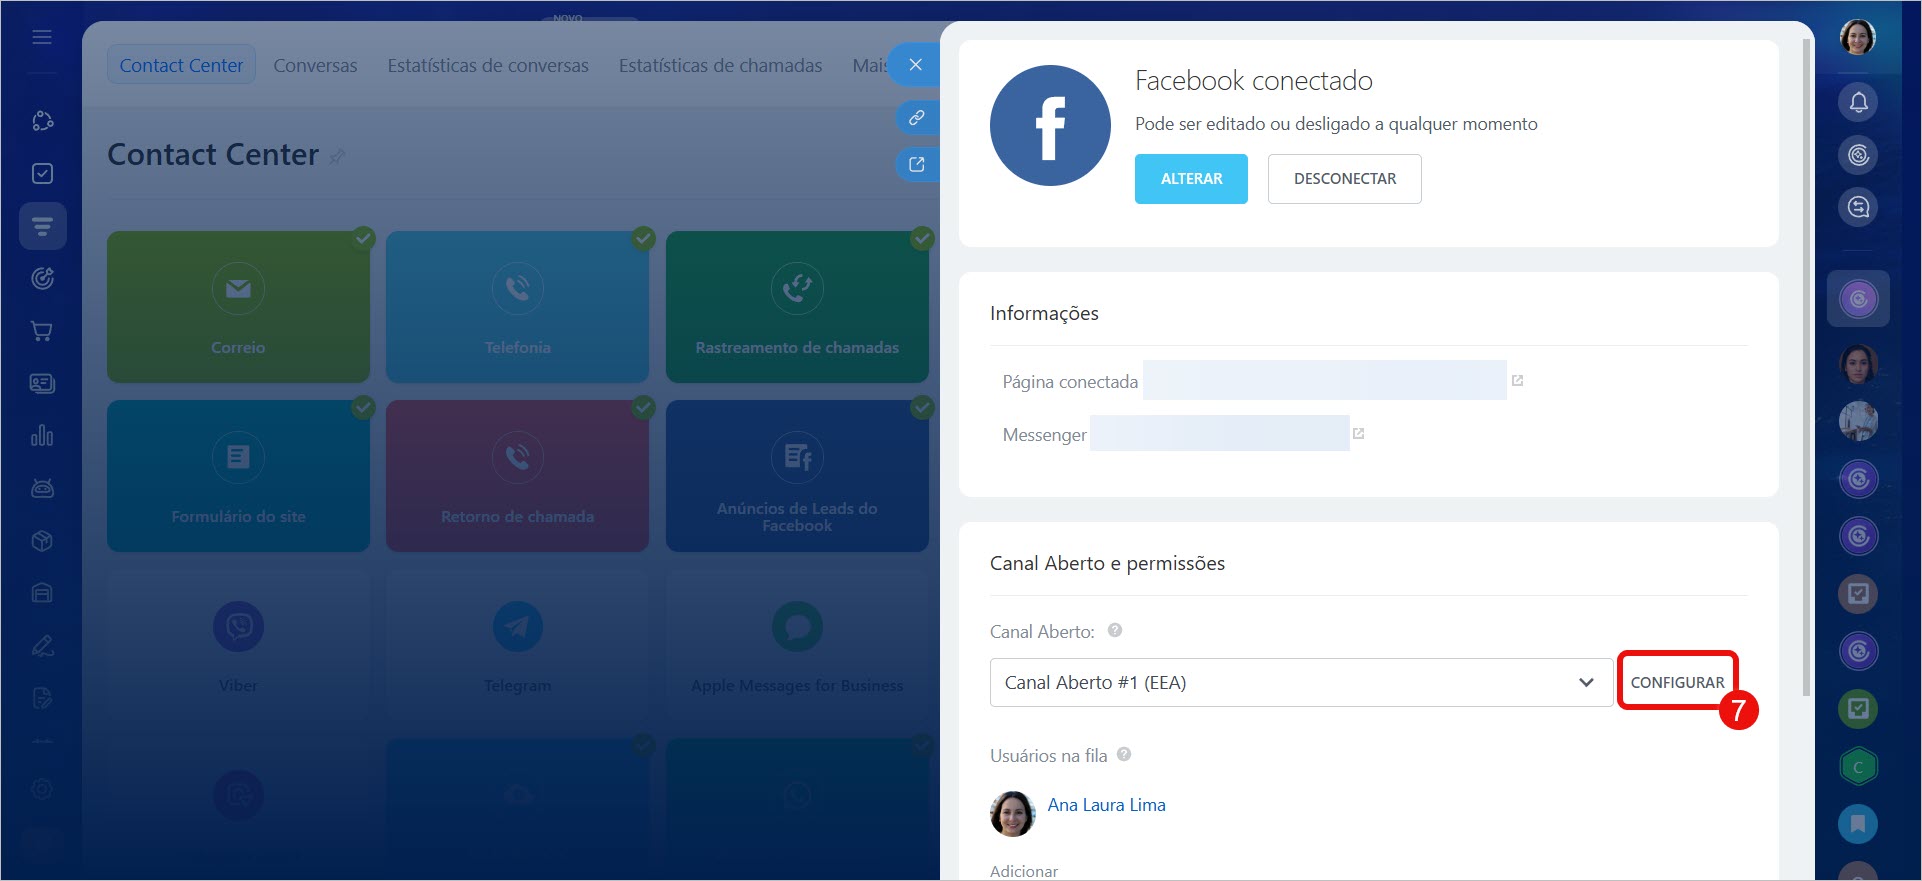Open external link for Página conectada
This screenshot has width=1922, height=881.
pos(1517,380)
